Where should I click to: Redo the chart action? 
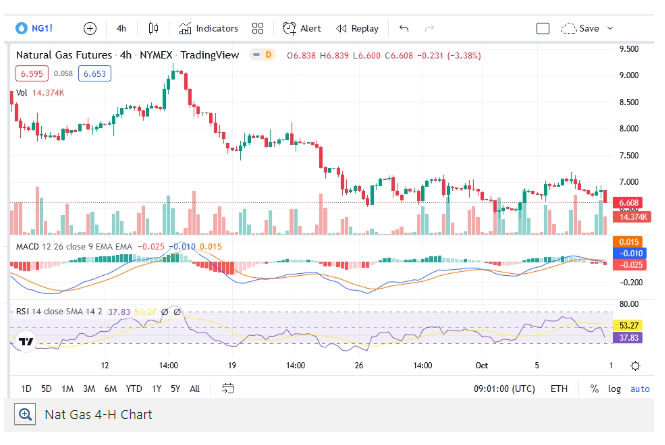(x=429, y=28)
